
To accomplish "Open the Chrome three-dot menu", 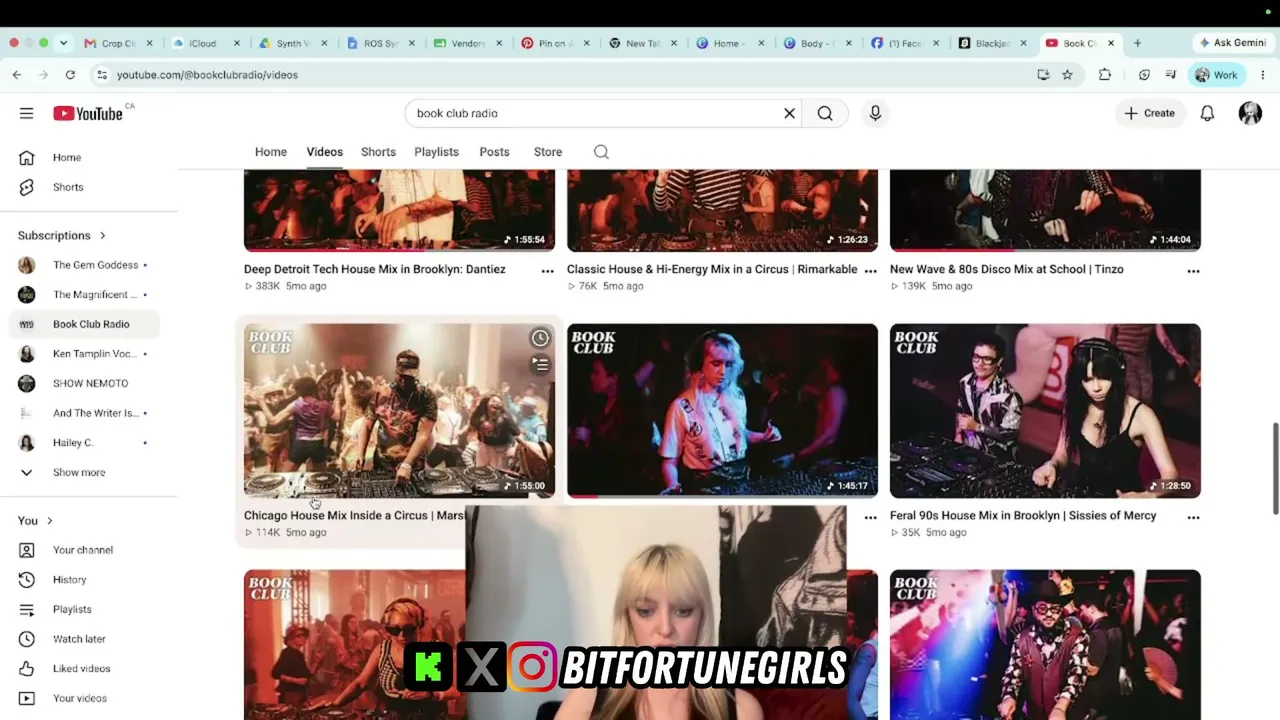I will [x=1263, y=75].
